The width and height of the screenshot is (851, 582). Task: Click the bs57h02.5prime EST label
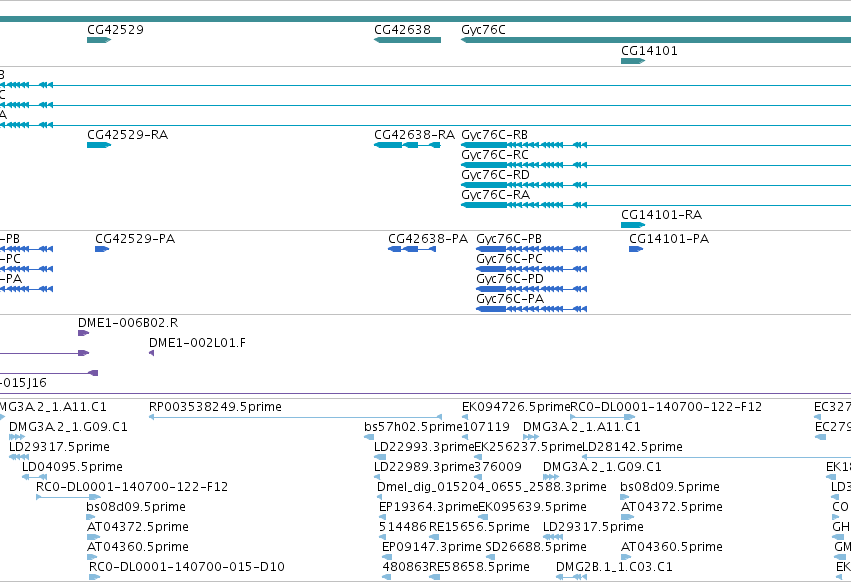click(413, 427)
